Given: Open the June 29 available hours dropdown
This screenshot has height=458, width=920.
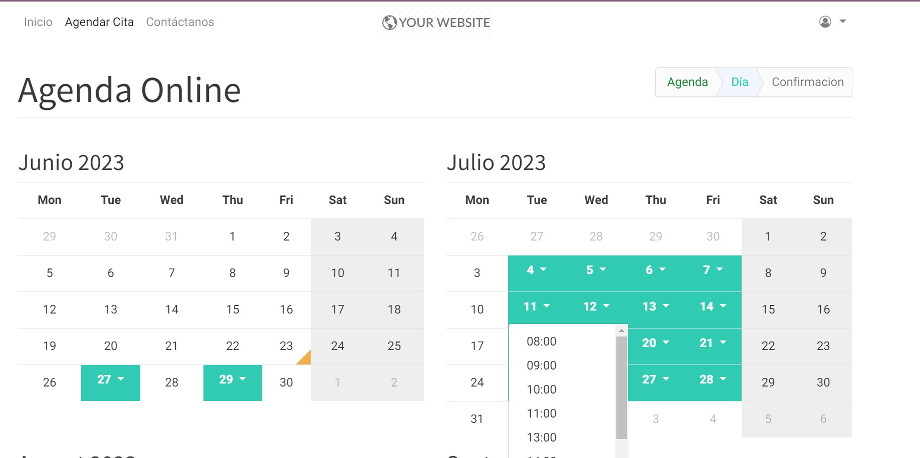Looking at the screenshot, I should (232, 382).
